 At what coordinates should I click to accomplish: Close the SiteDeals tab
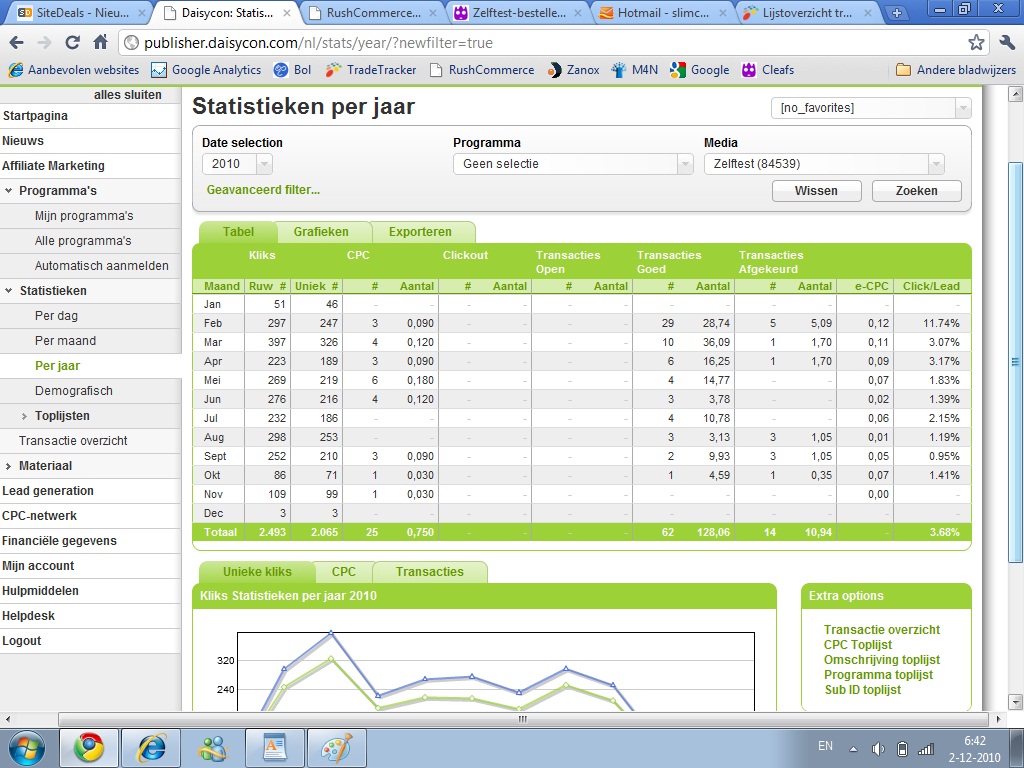(x=142, y=12)
